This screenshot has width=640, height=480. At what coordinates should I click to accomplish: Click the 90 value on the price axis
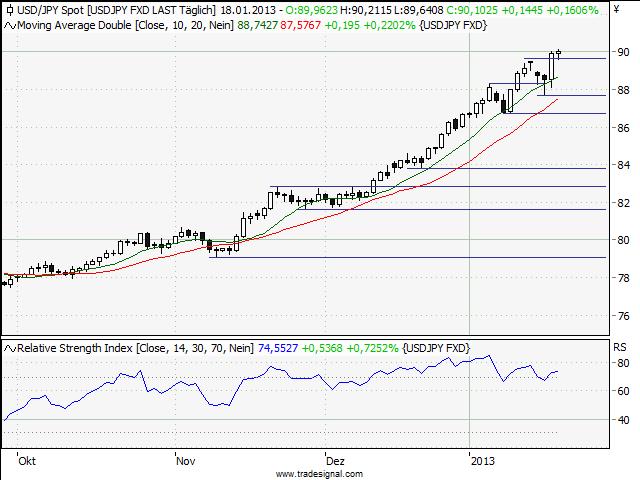click(x=621, y=51)
